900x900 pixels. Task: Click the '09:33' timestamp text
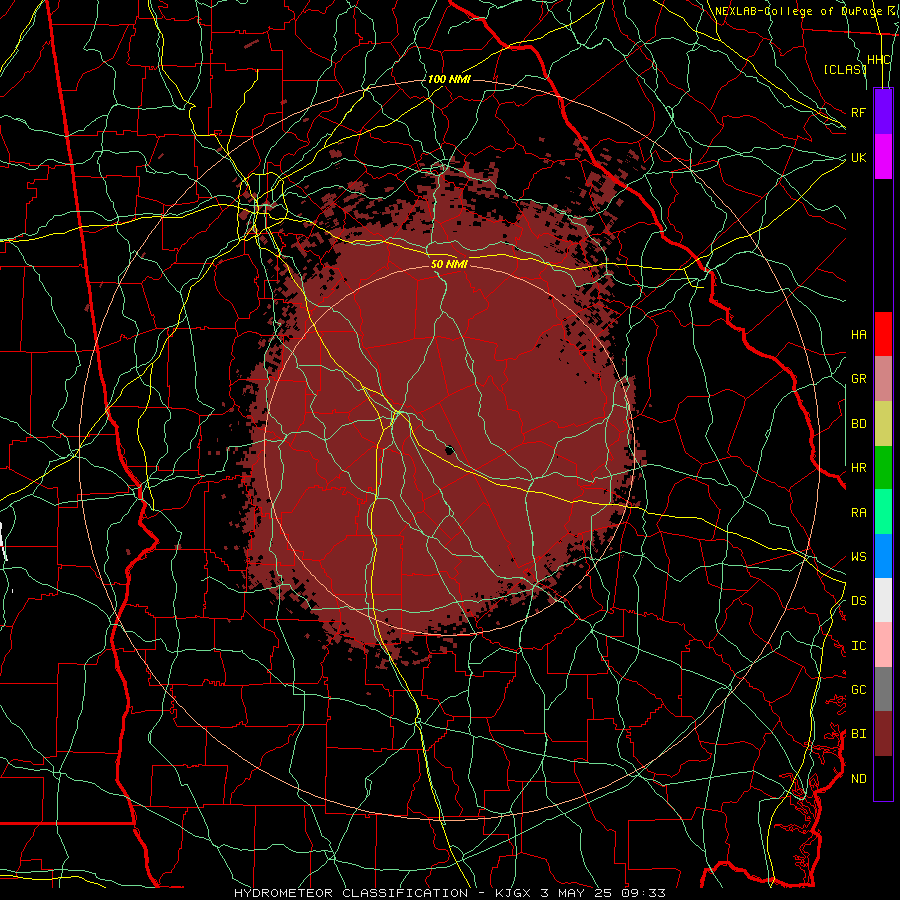(644, 893)
